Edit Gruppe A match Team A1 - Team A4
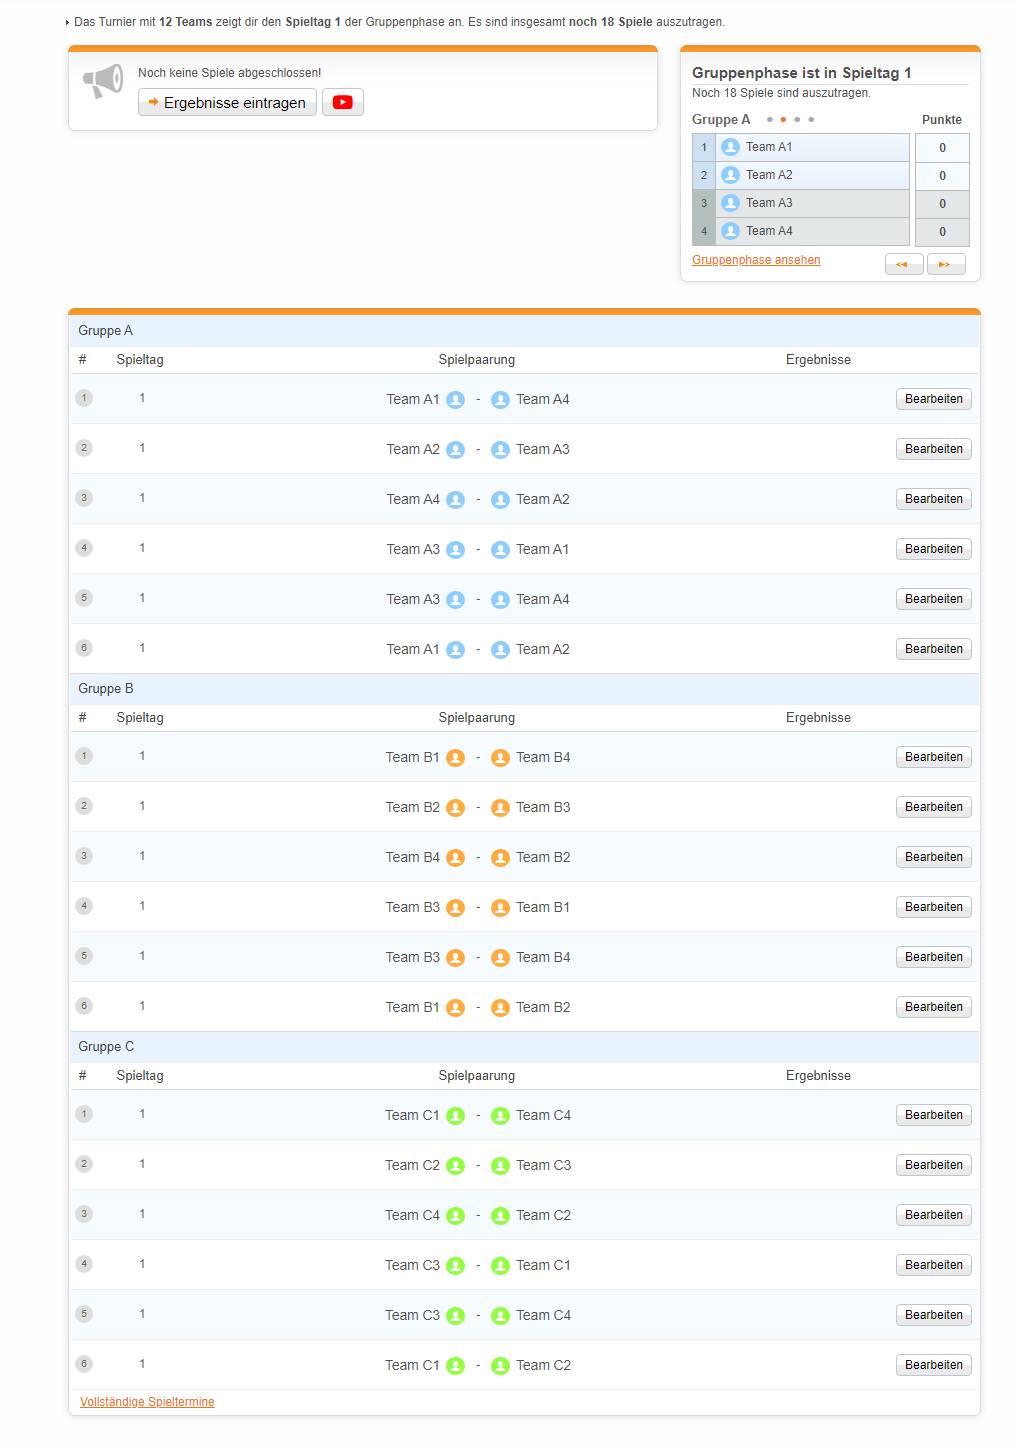The width and height of the screenshot is (1016, 1448). click(x=933, y=399)
